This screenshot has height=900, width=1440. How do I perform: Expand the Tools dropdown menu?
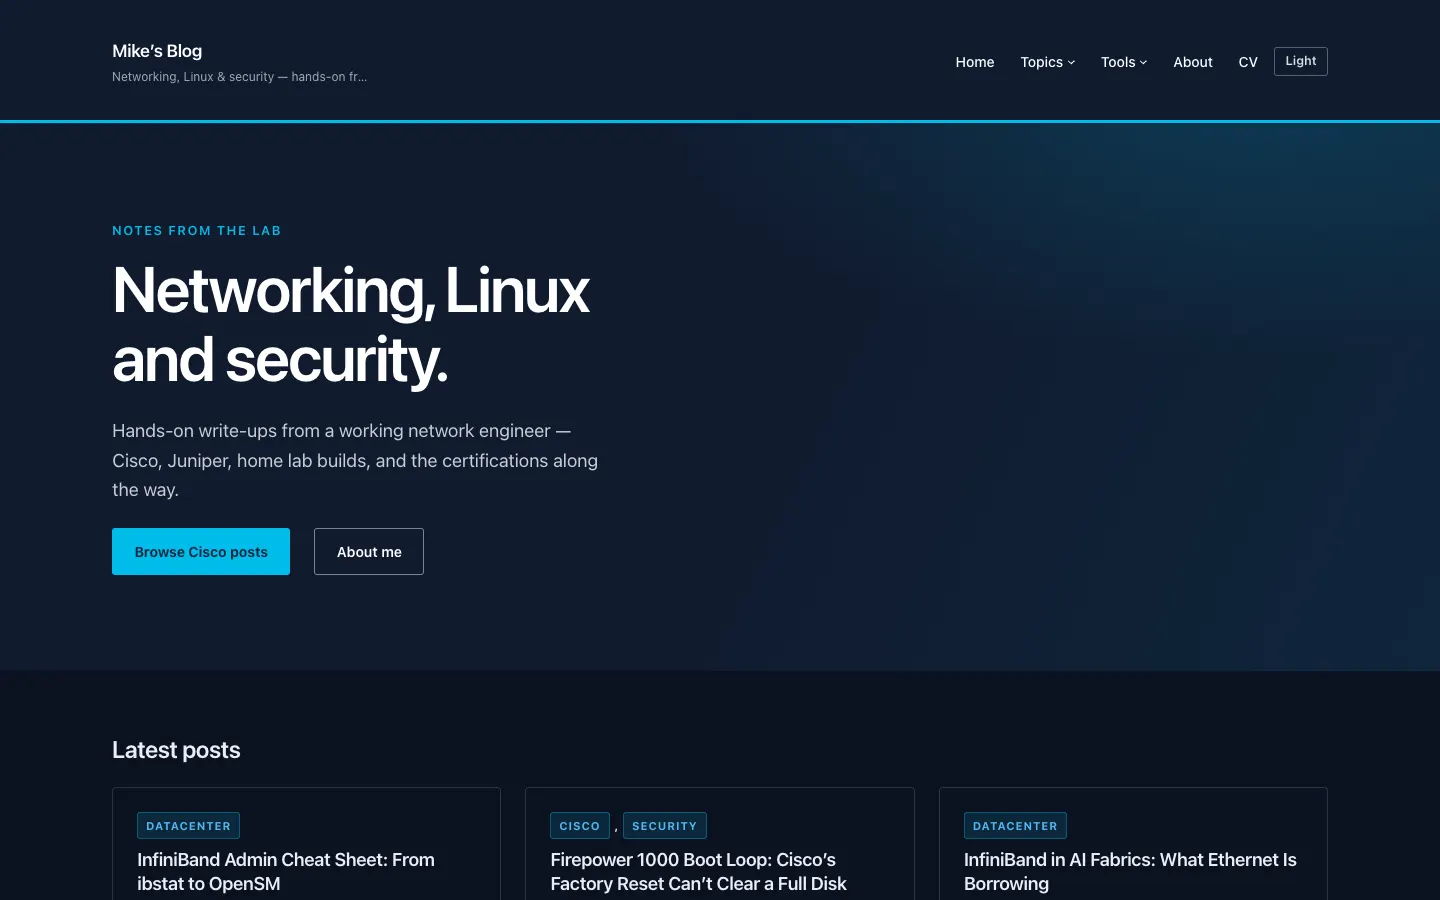pyautogui.click(x=1124, y=62)
